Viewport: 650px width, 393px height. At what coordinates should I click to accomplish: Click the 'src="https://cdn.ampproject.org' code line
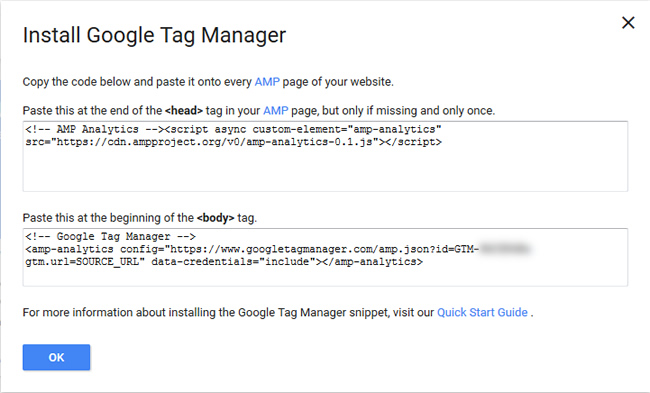[233, 142]
